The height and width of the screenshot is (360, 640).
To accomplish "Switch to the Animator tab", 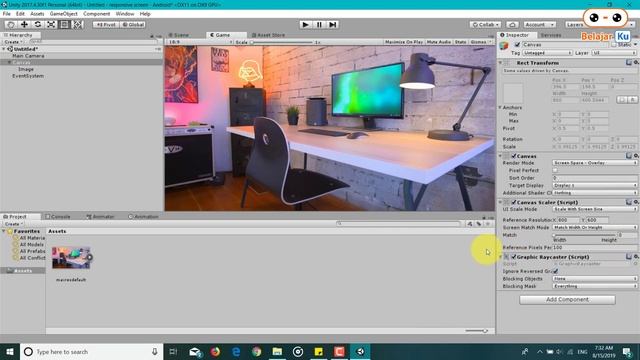I will click(x=100, y=217).
